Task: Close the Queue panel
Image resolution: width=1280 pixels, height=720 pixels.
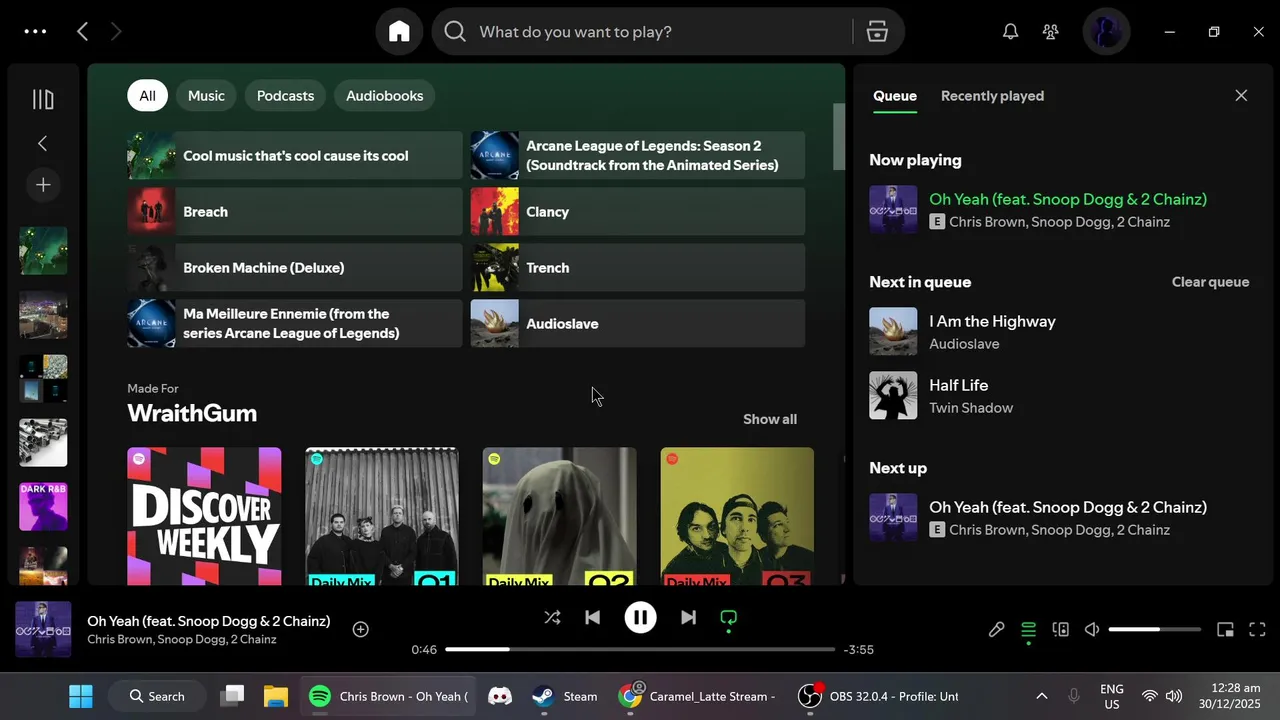Action: coord(1241,96)
